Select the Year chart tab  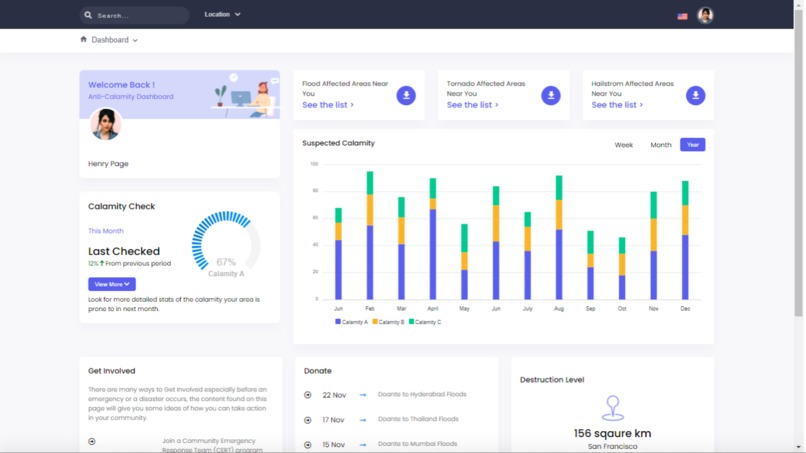click(692, 144)
